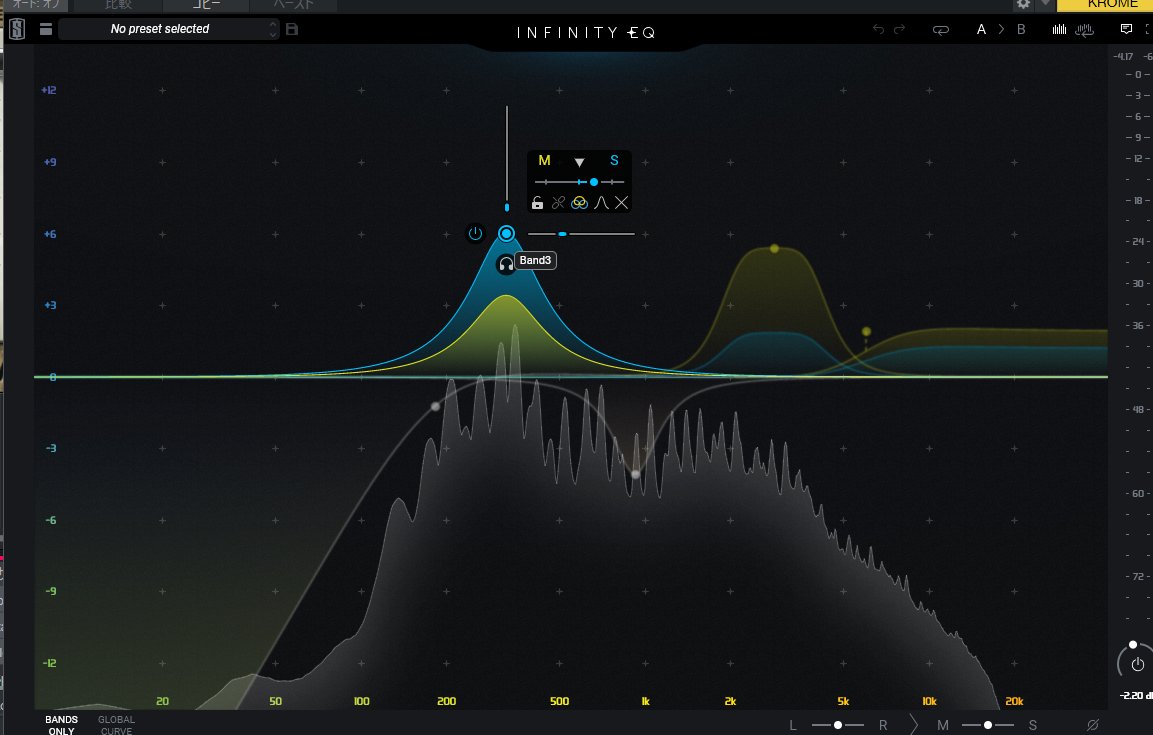This screenshot has height=735, width=1153.
Task: Open the comment tooltips icon
Action: (1126, 29)
